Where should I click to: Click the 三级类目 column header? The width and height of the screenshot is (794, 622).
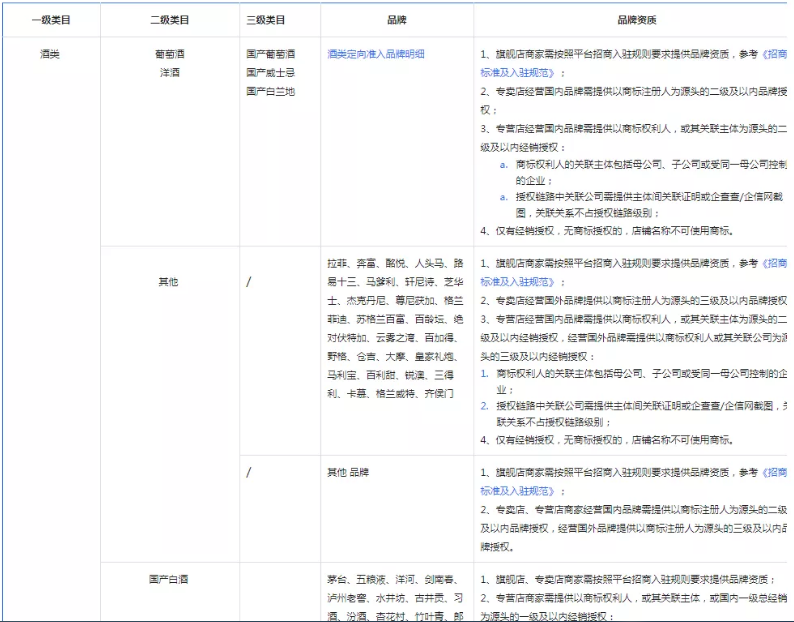pos(266,20)
